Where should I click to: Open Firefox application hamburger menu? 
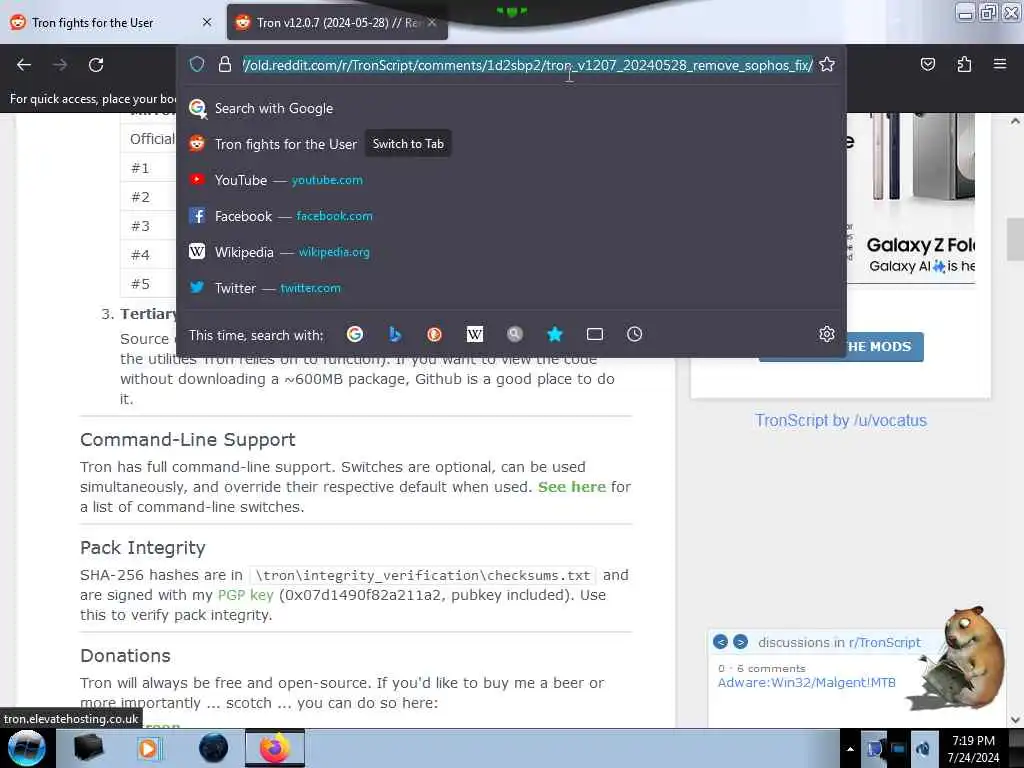tap(1000, 64)
